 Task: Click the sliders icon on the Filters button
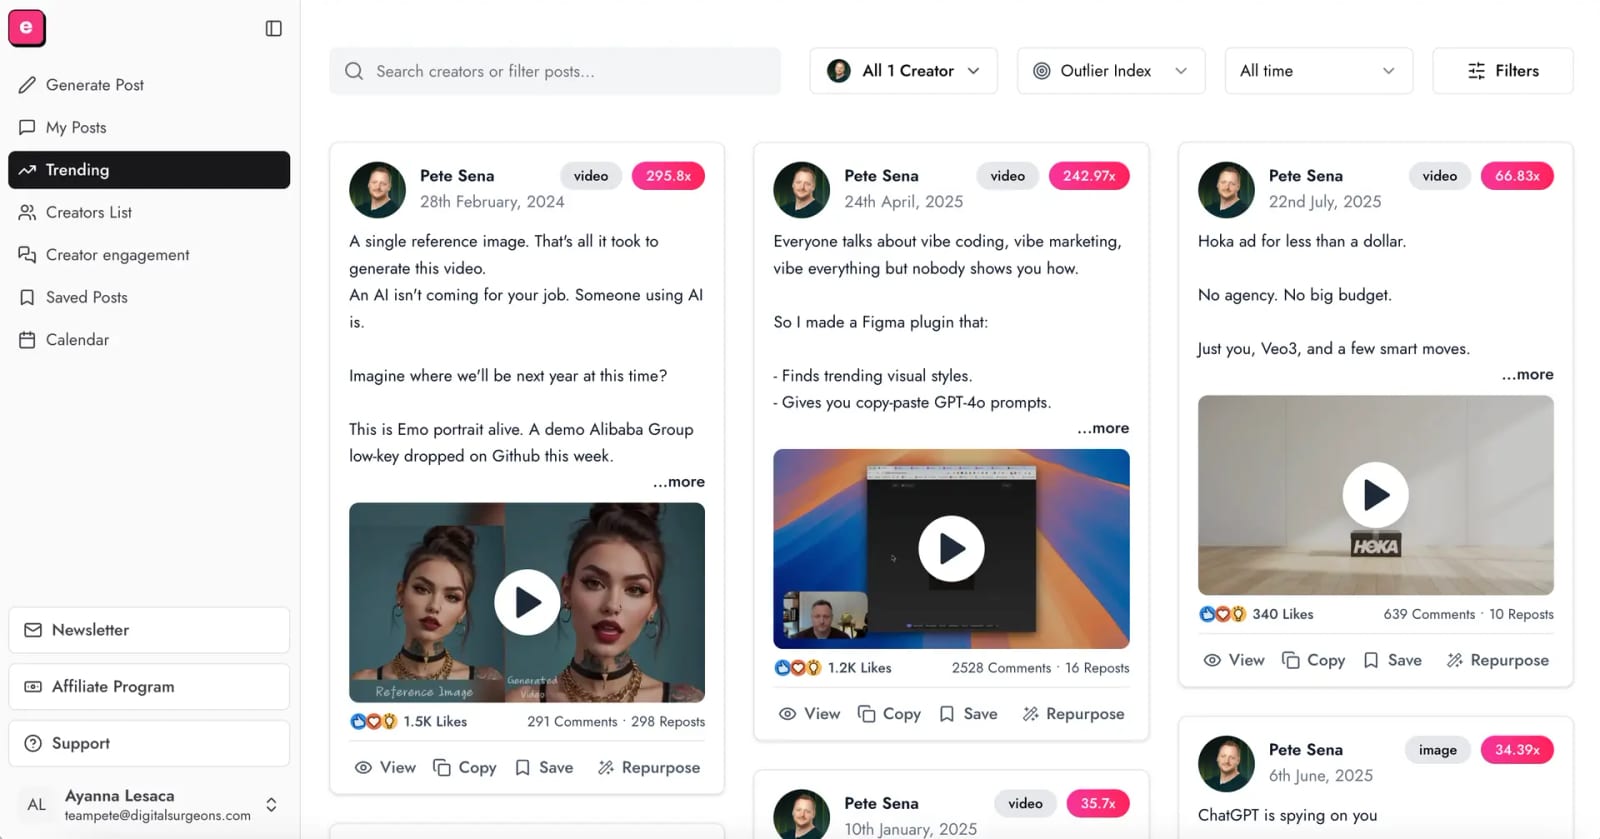[x=1476, y=71]
